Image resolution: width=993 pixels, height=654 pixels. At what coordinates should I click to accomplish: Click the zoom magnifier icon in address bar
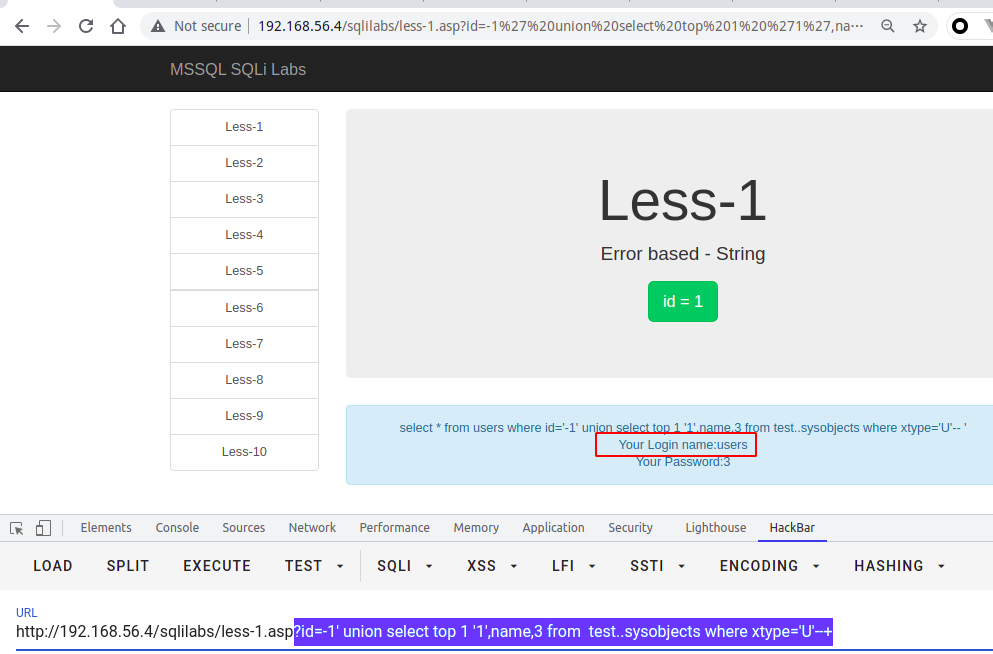click(x=888, y=26)
